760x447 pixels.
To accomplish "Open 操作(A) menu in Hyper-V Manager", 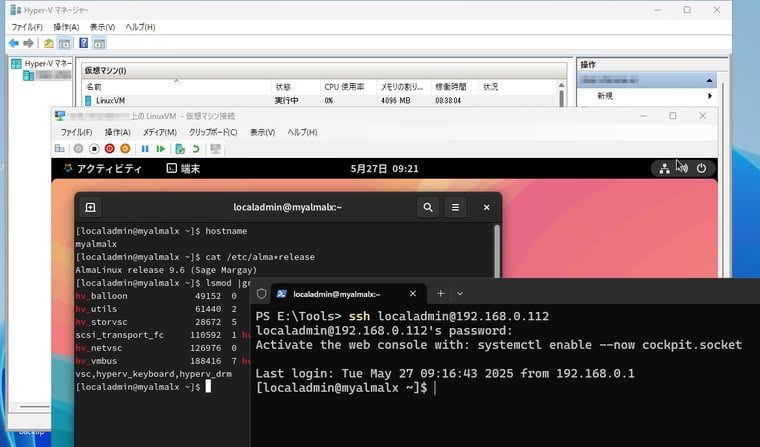I will [66, 27].
